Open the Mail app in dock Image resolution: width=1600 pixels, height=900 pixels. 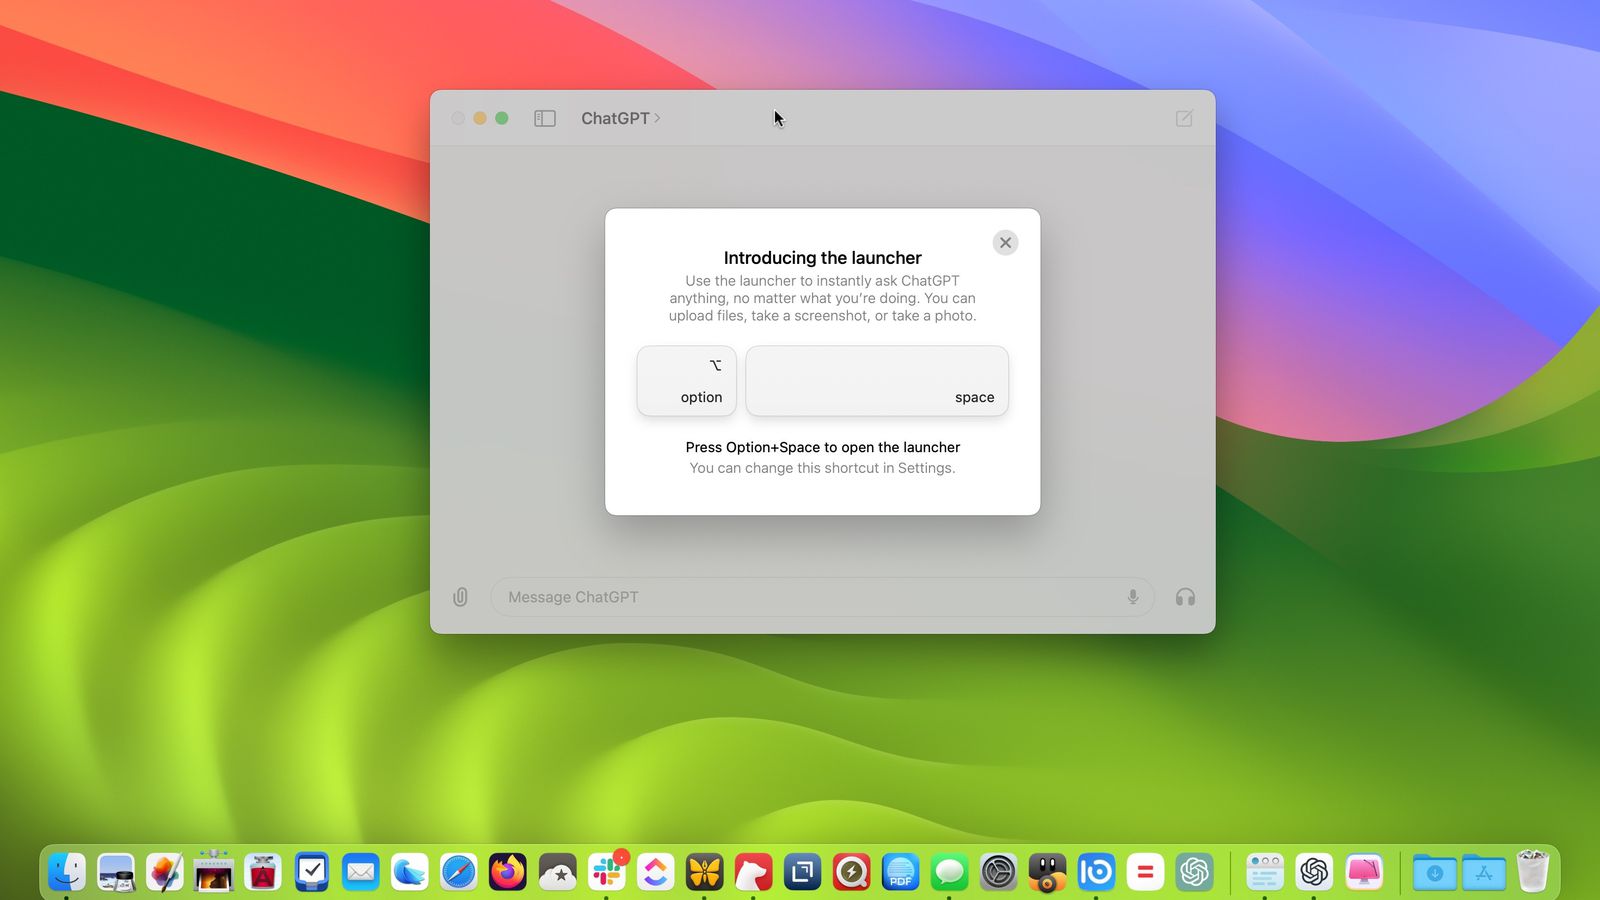[361, 872]
